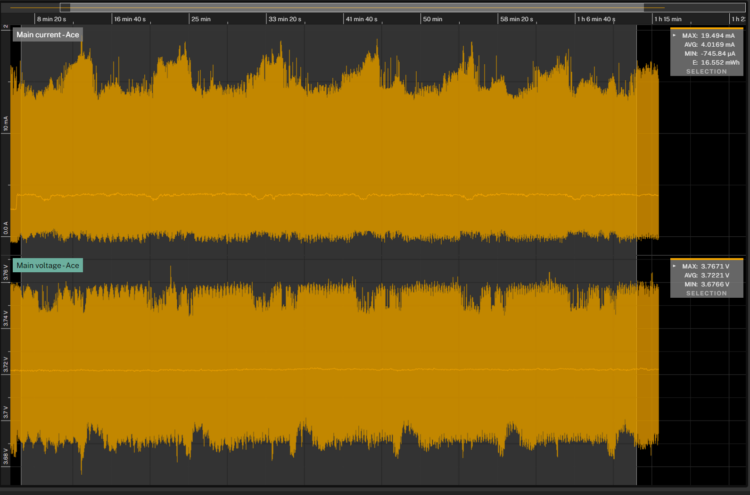Screen dimensions: 750x495
Task: Click the 1 h 15 min timeline mark
Action: [666, 19]
